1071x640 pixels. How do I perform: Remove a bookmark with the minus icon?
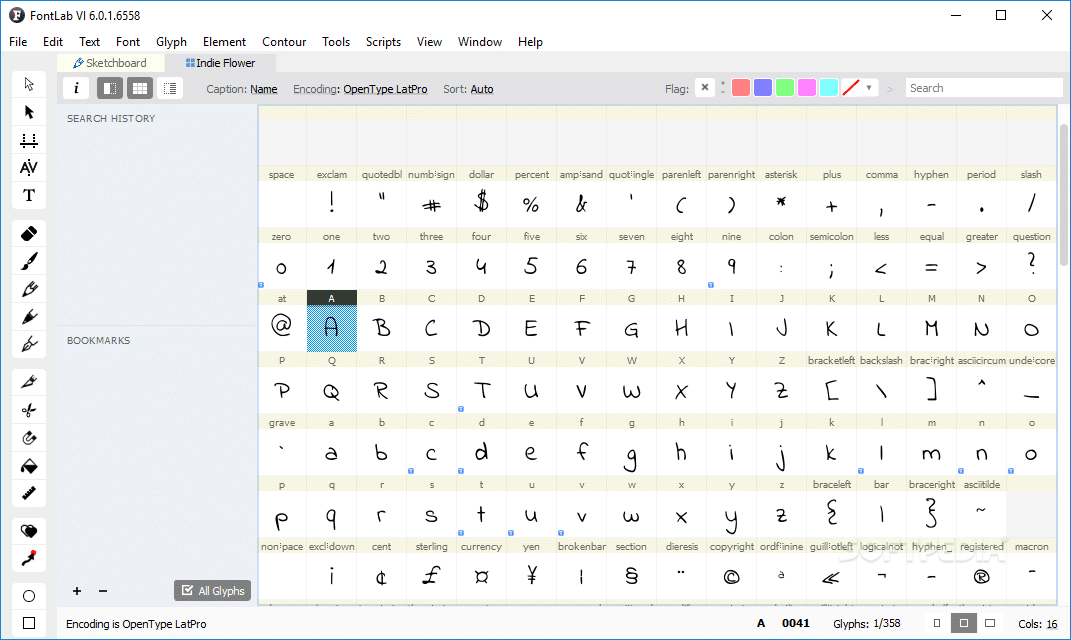(x=102, y=591)
